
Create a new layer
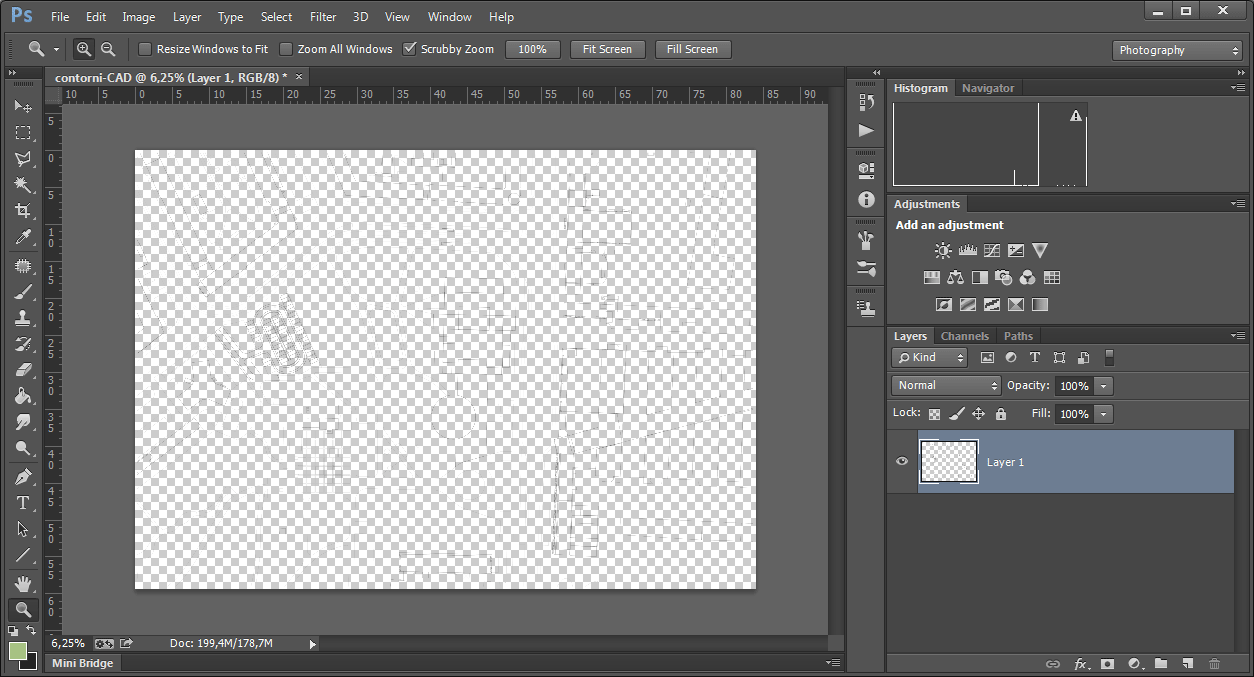click(1187, 663)
